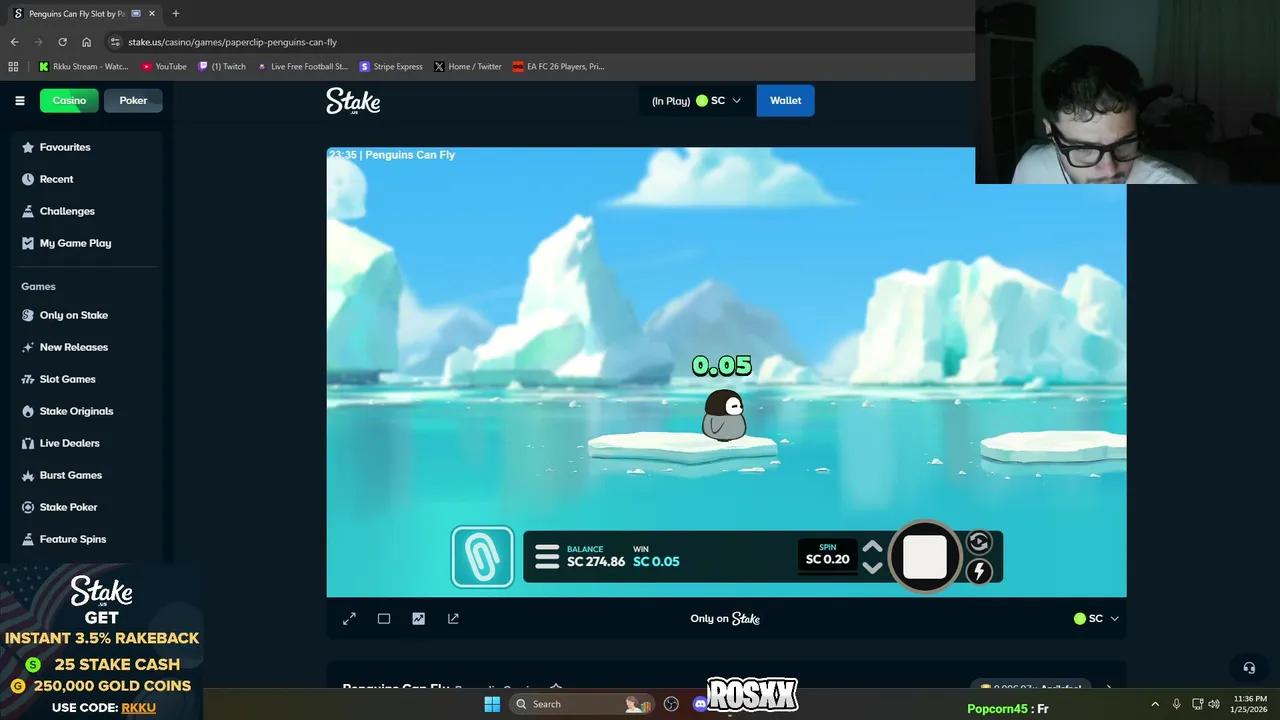Open the SC currency dropdown in header

pos(720,100)
